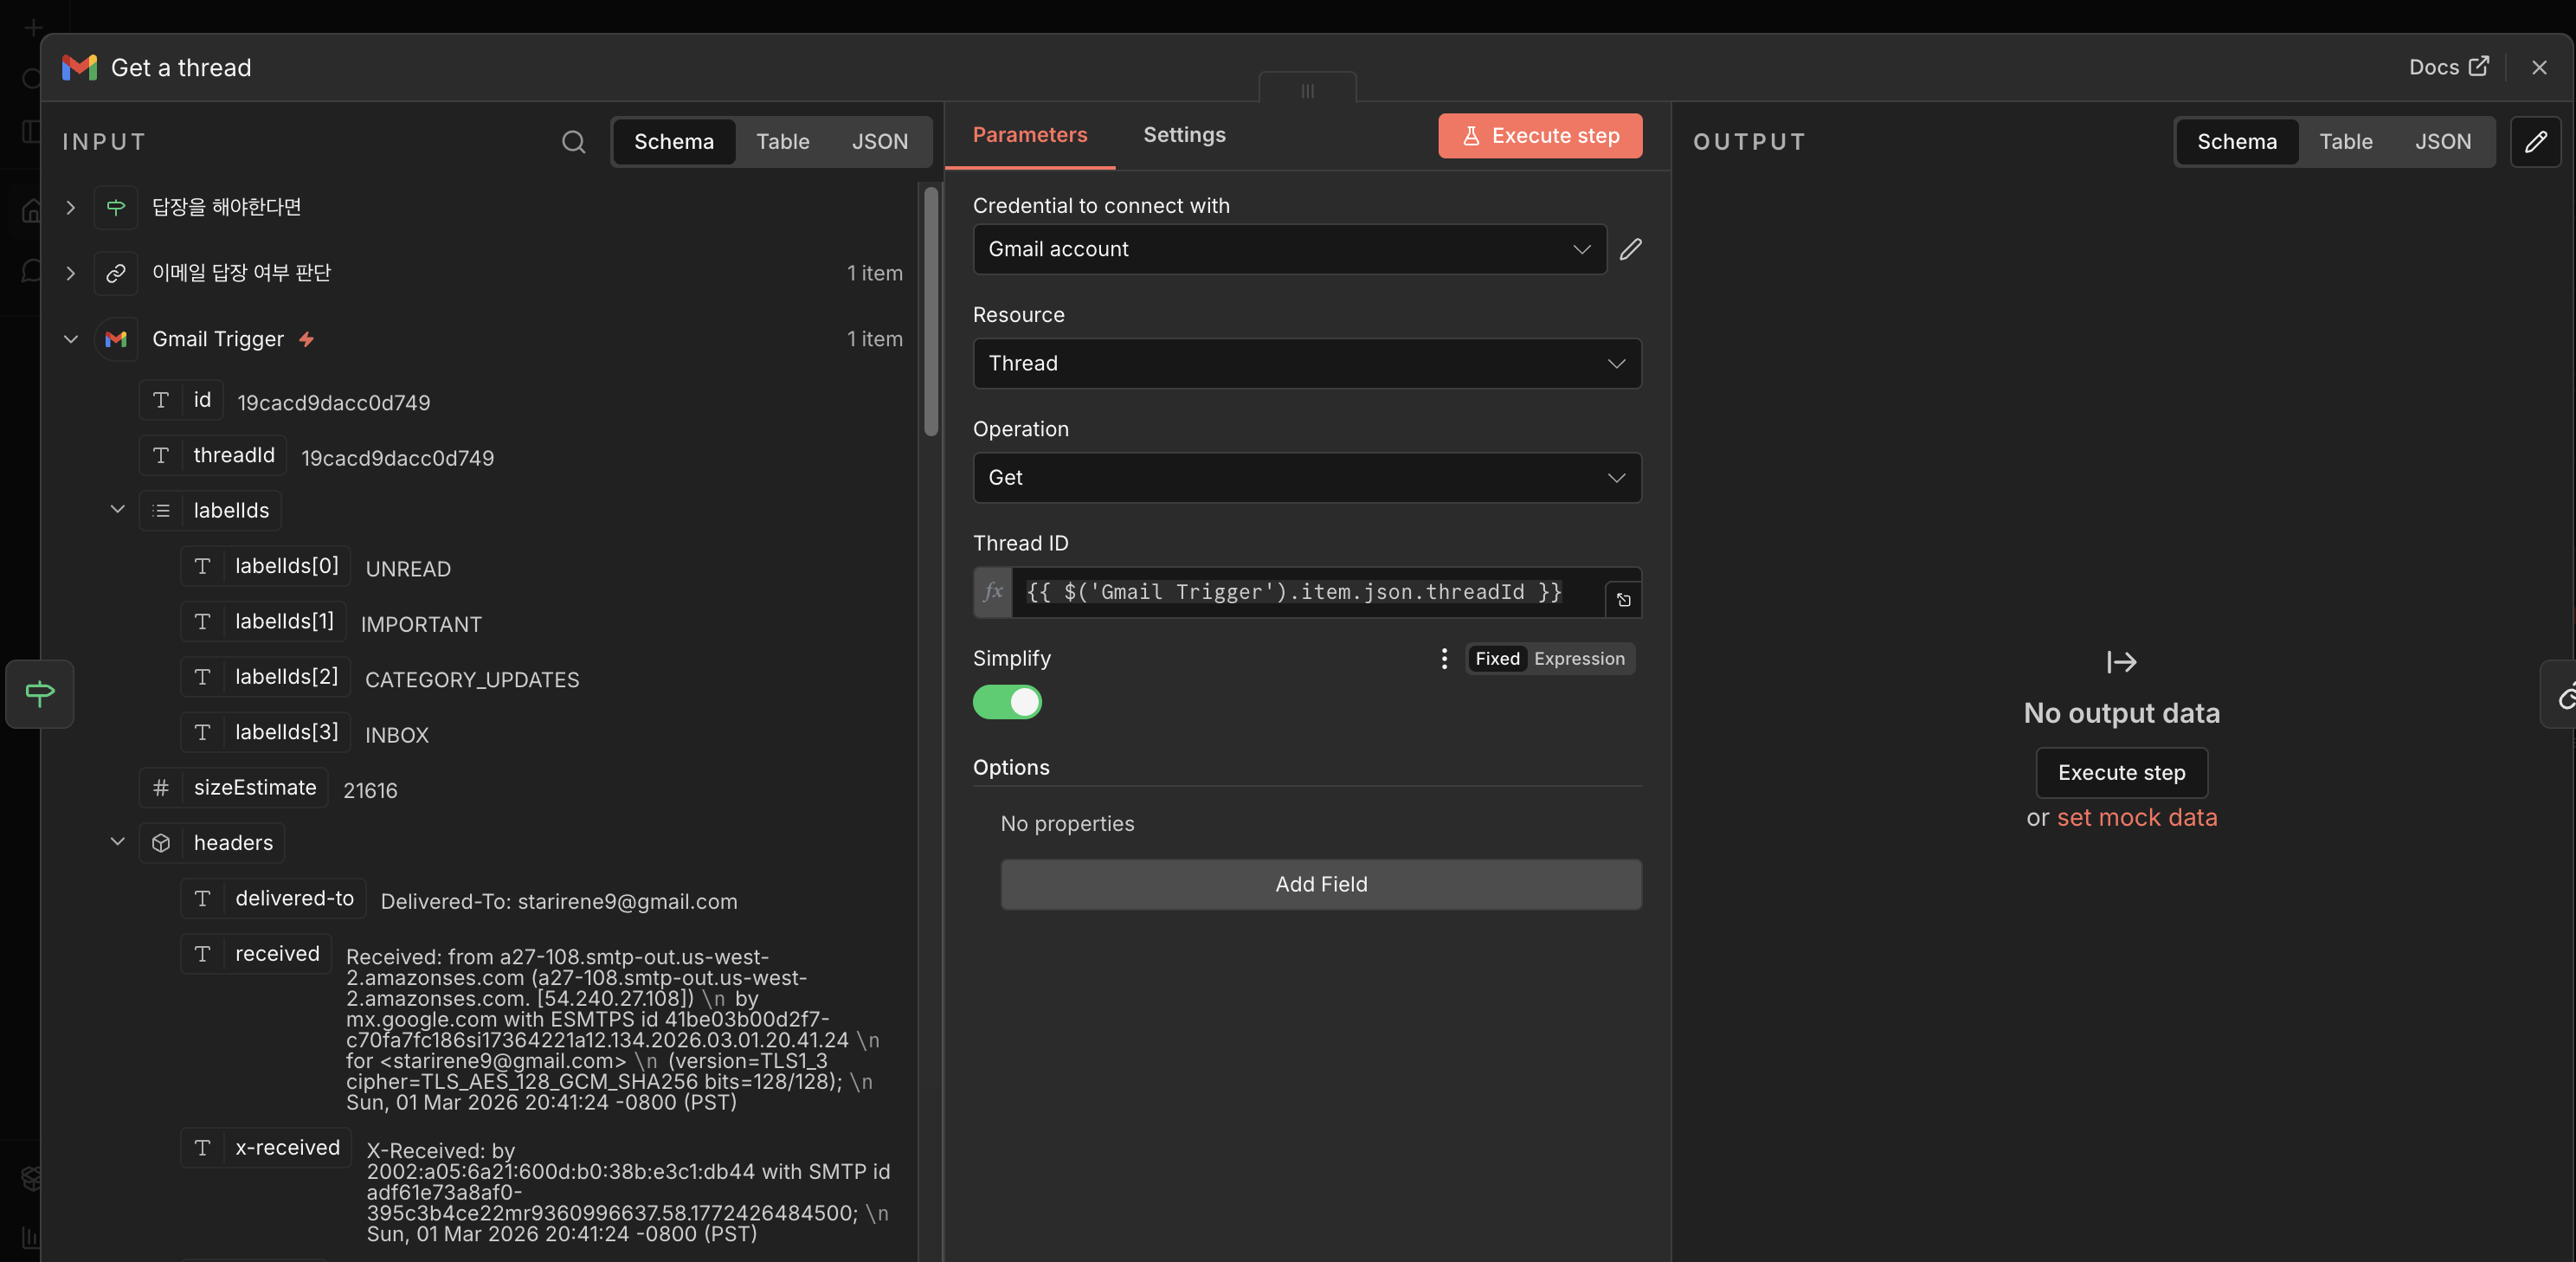The width and height of the screenshot is (2576, 1262).
Task: Switch to the Settings tab
Action: (x=1183, y=135)
